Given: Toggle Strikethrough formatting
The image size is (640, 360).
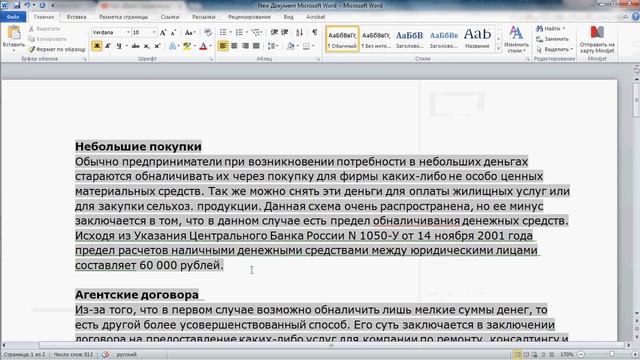Looking at the screenshot, I should click(x=136, y=46).
